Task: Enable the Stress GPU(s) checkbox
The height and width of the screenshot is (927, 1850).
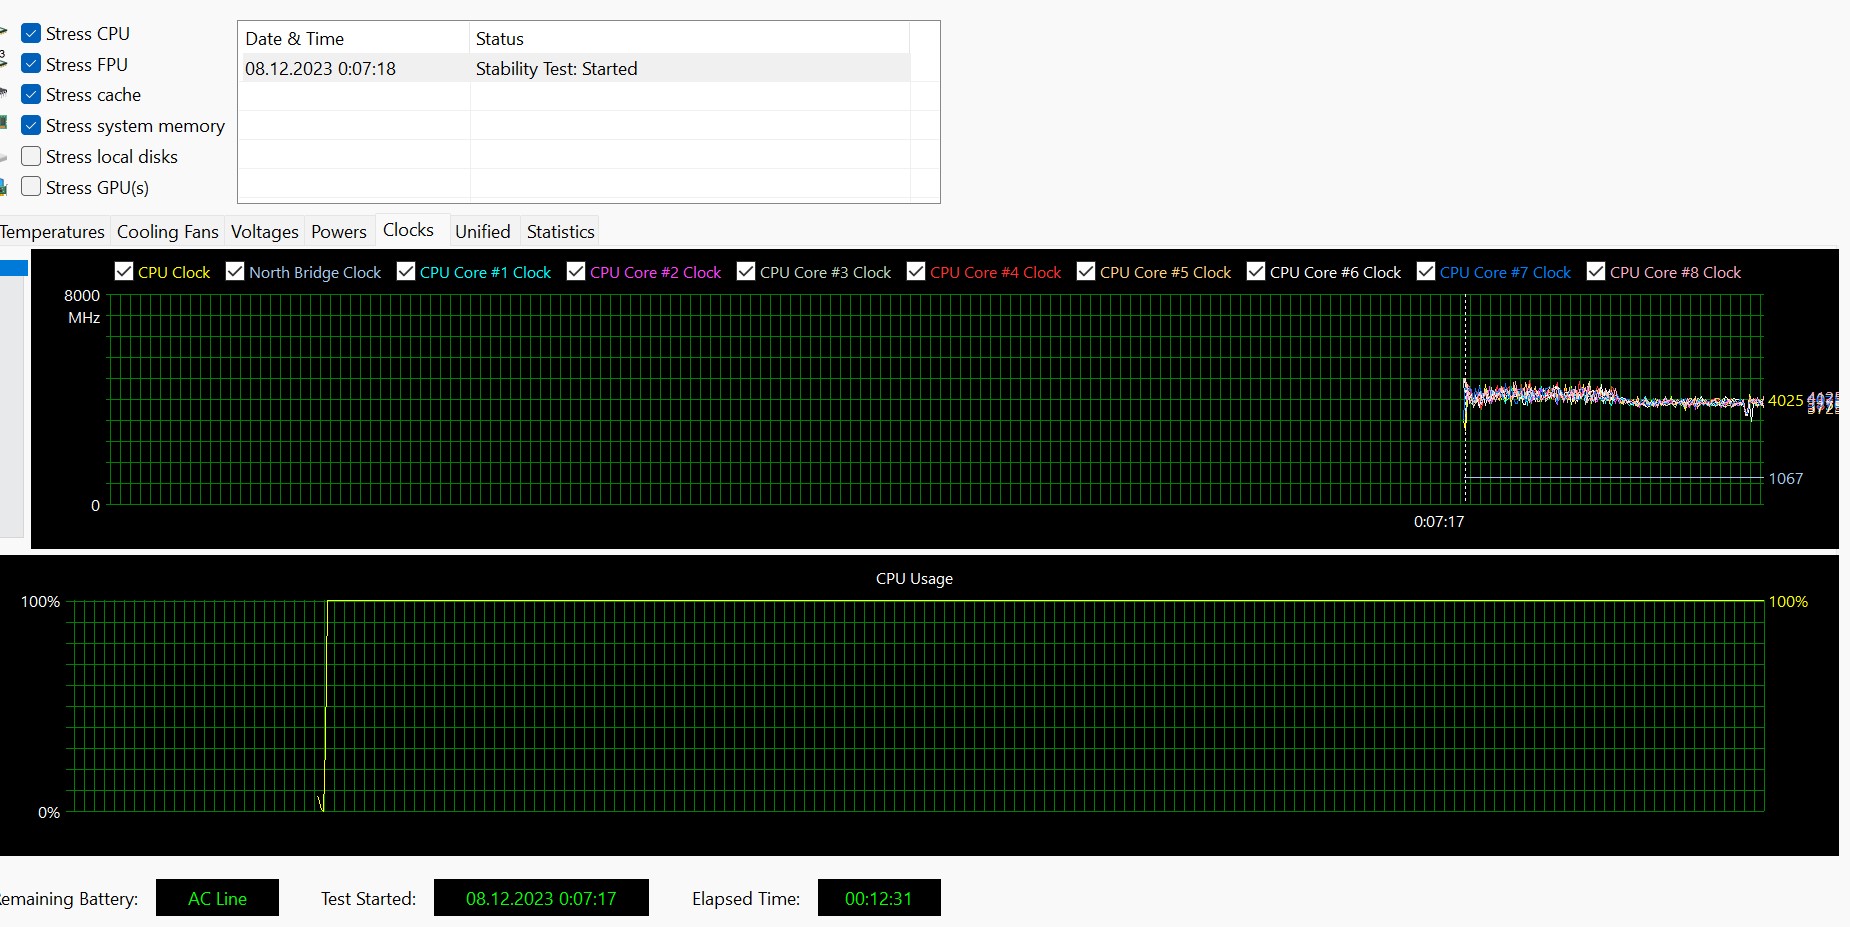Action: (31, 187)
